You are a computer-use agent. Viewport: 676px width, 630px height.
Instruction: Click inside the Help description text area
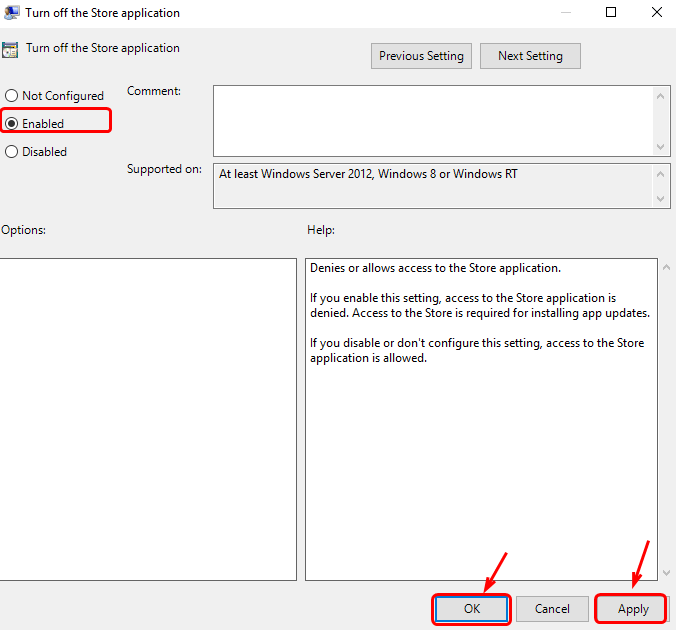click(480, 450)
